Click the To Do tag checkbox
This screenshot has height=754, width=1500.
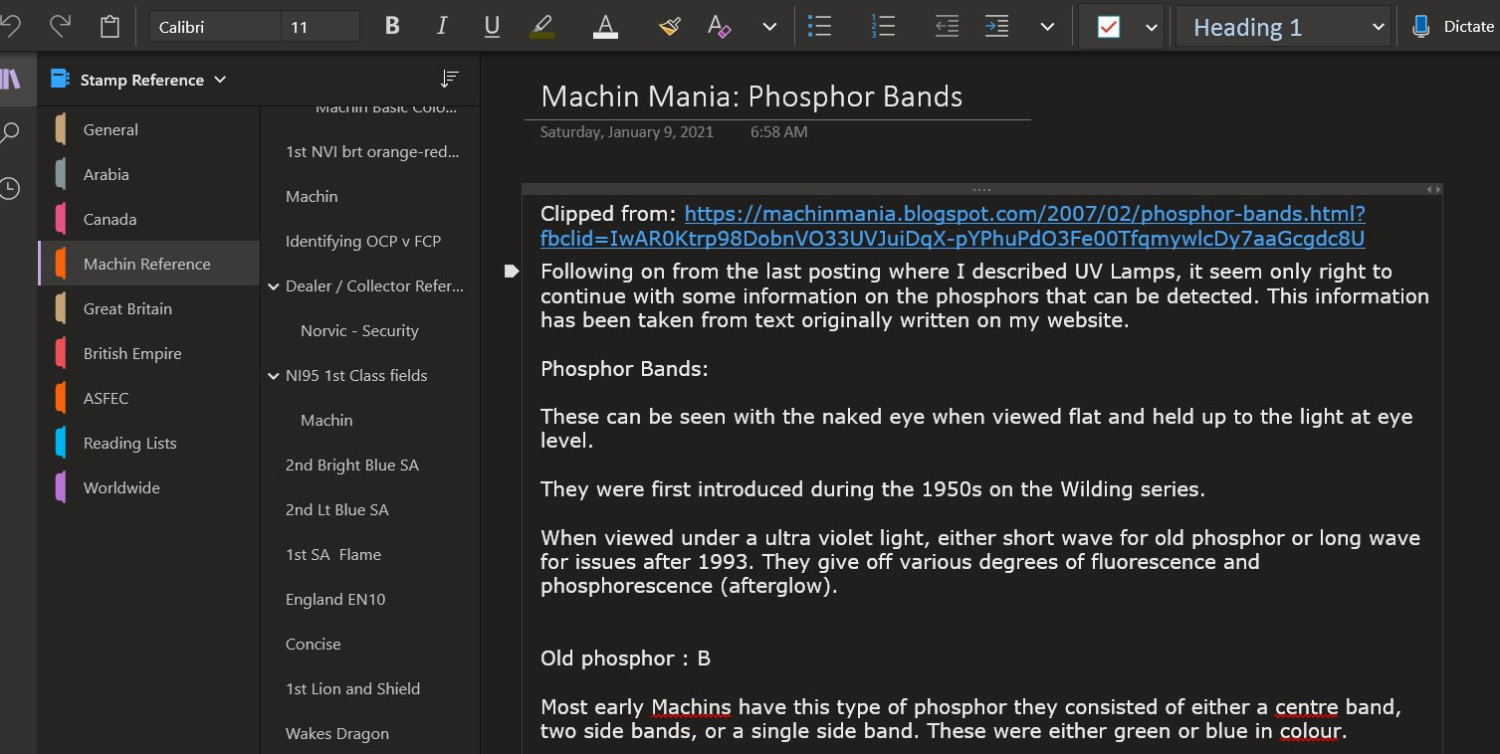coord(1108,27)
